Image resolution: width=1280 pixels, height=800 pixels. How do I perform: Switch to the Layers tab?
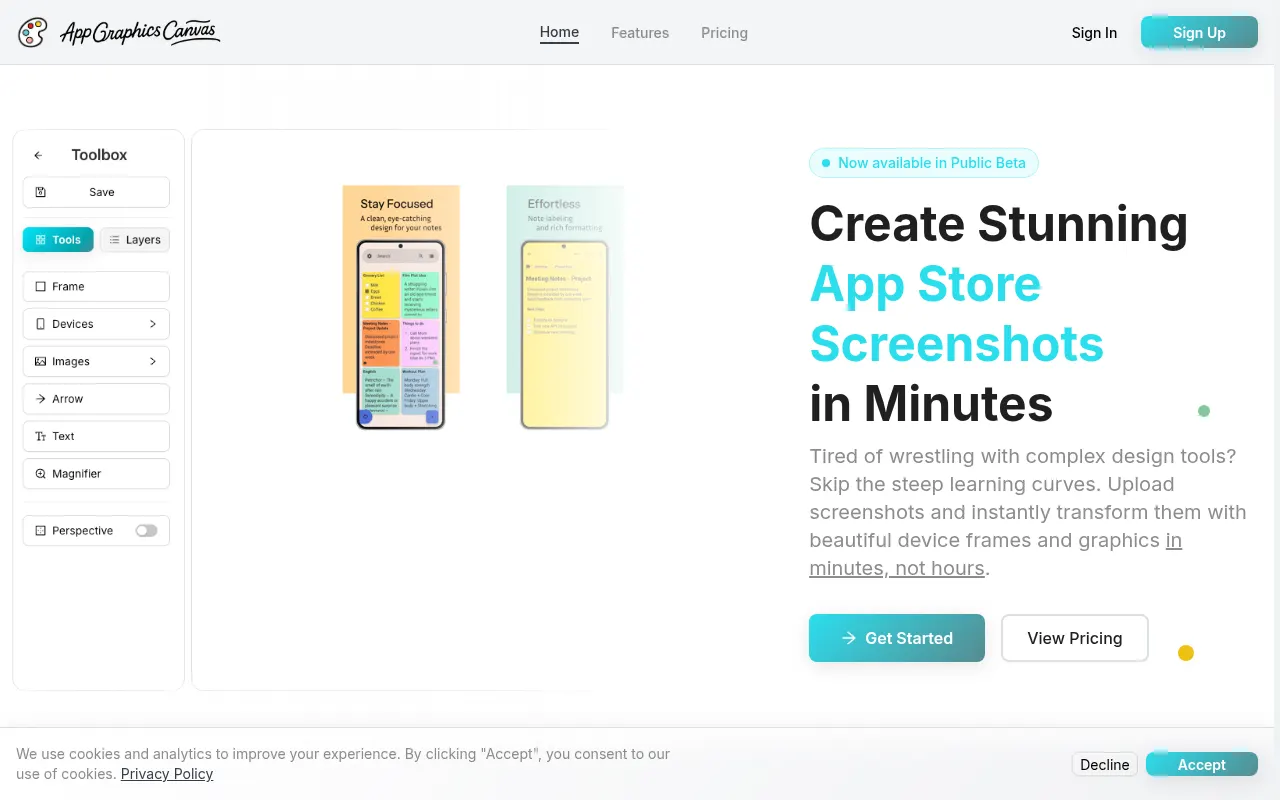coord(135,240)
